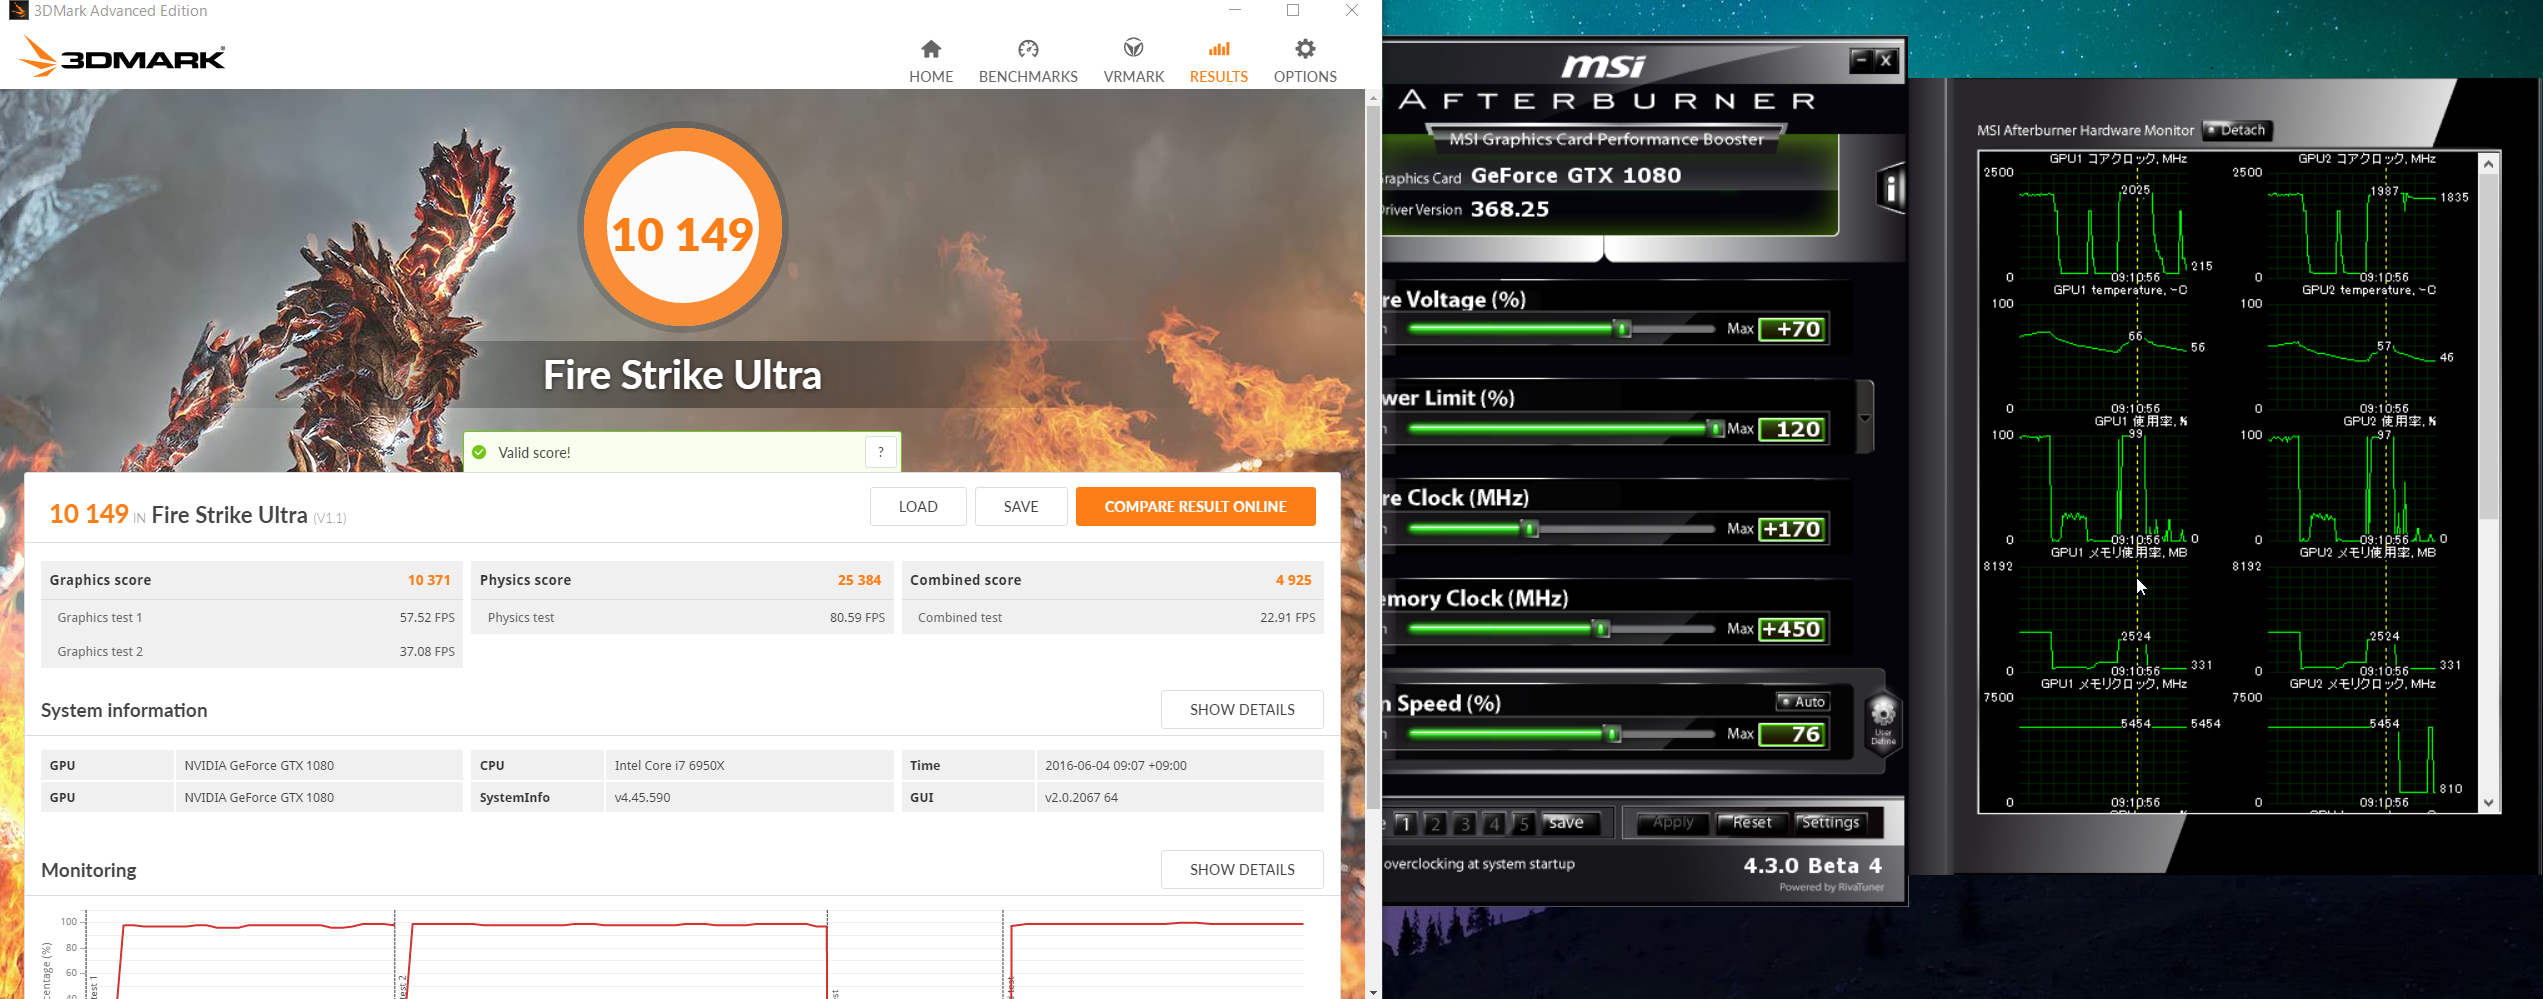Minimize the 3DMark window
2543x999 pixels.
[x=1235, y=10]
